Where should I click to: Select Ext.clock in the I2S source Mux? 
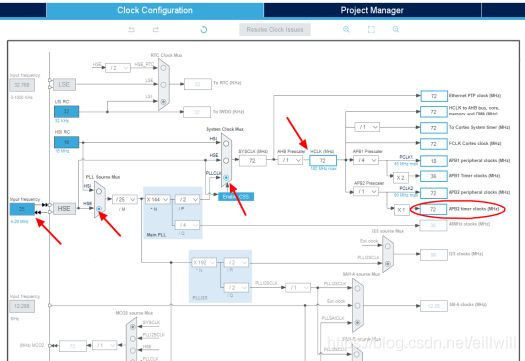coord(387,246)
